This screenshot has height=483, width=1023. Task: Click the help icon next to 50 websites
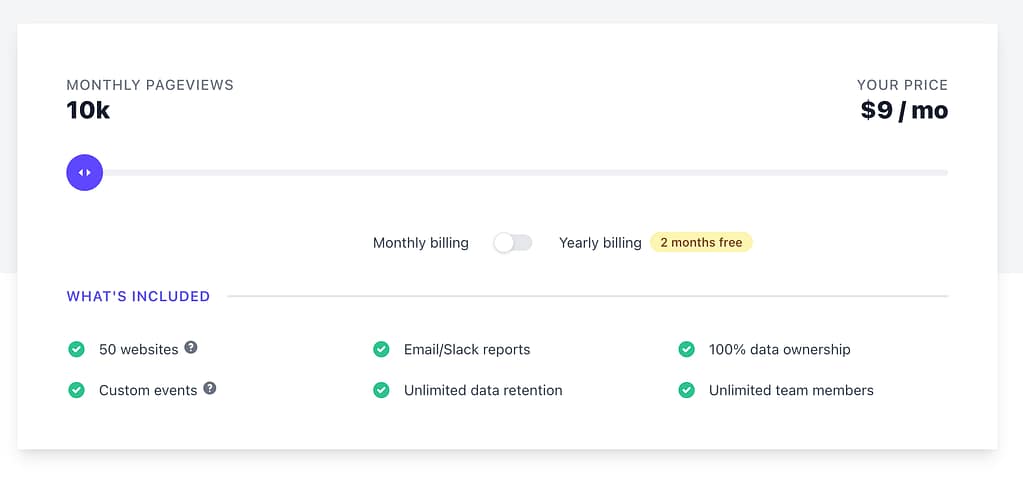coord(191,348)
